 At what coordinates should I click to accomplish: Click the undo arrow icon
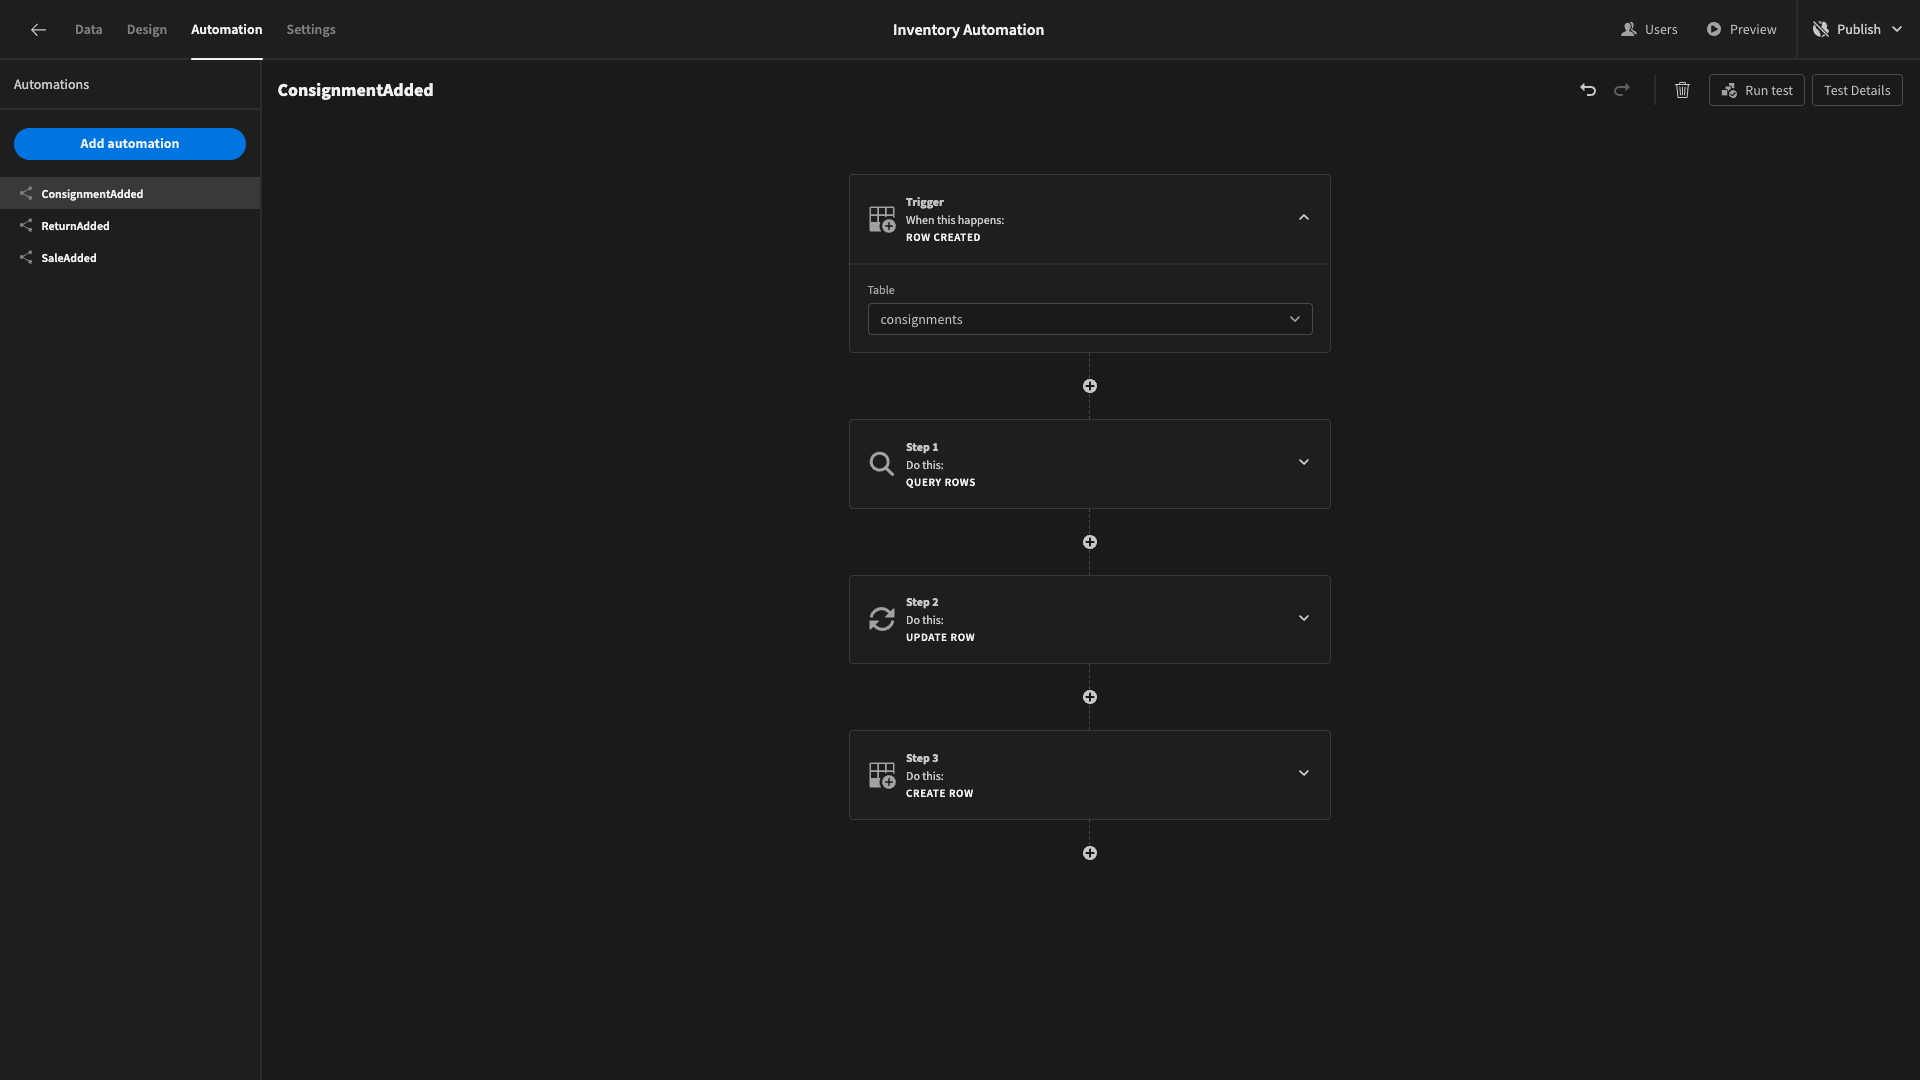point(1588,90)
